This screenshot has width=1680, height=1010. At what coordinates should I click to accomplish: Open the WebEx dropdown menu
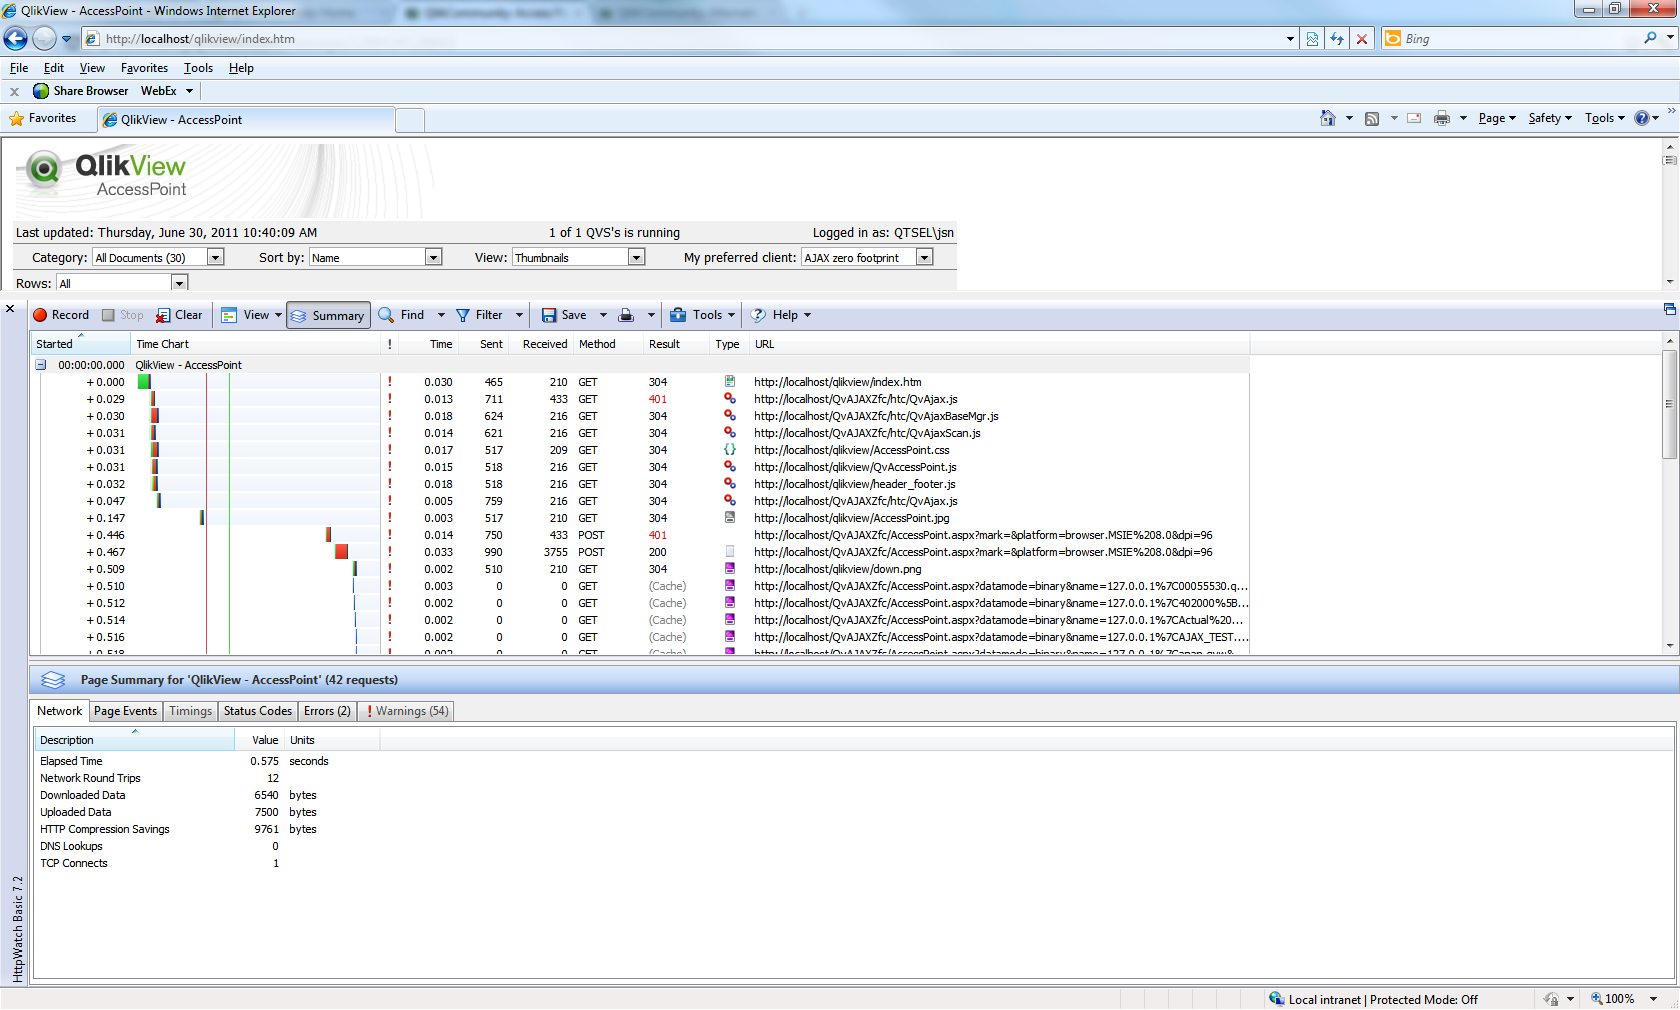click(x=167, y=91)
